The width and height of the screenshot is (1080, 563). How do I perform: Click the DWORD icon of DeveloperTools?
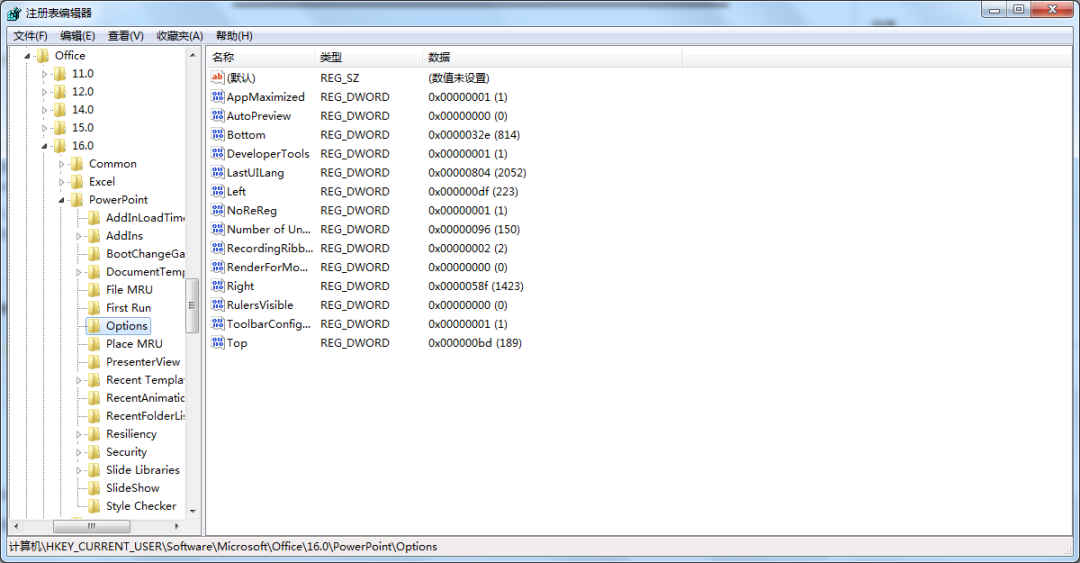click(x=218, y=153)
